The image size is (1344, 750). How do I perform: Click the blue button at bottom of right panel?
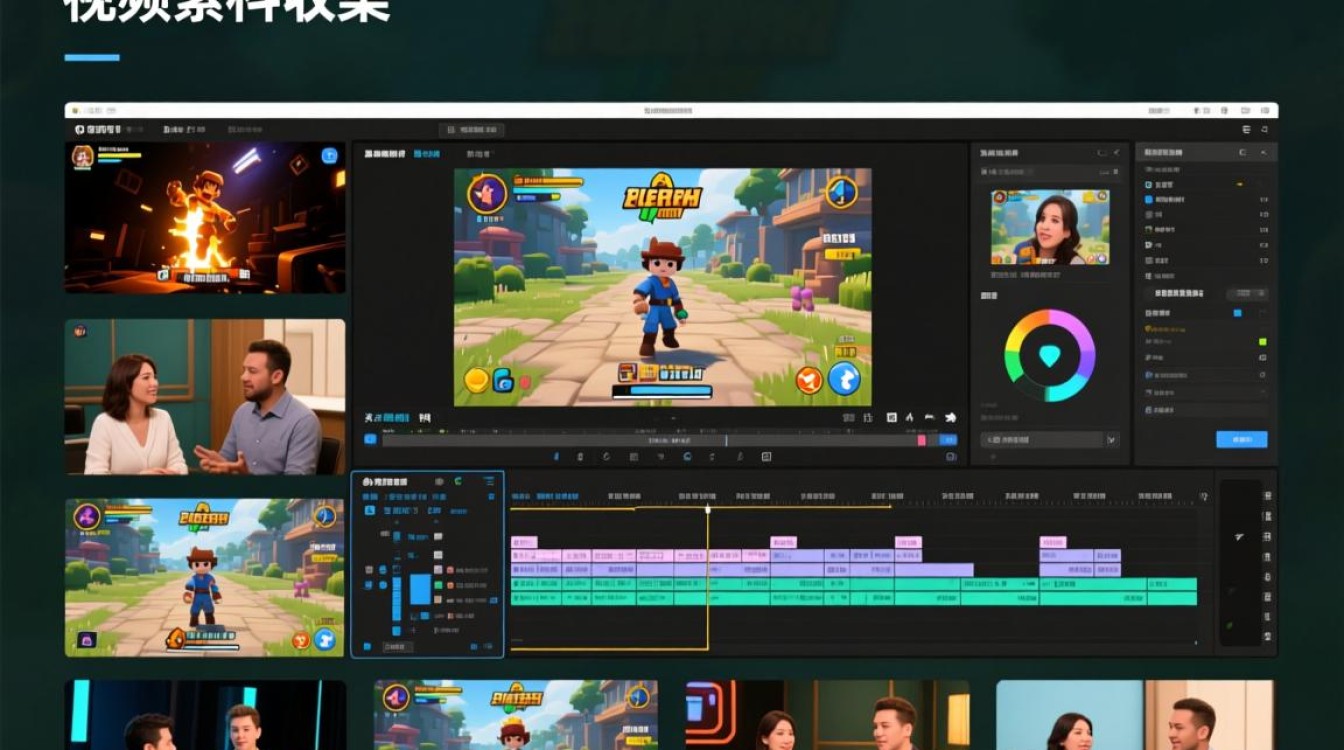[x=1241, y=439]
